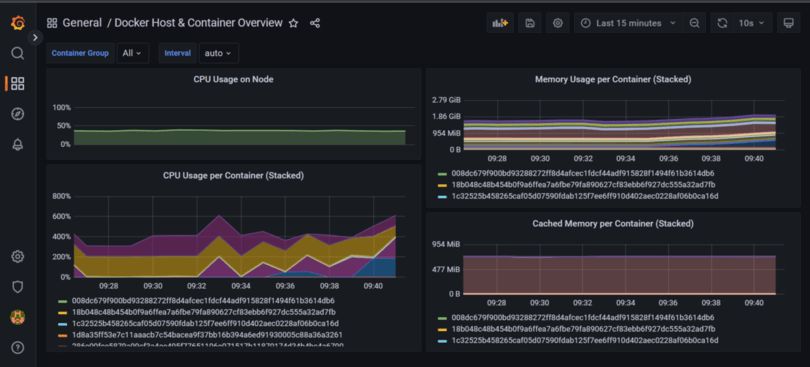Click the General breadcrumb link
Image resolution: width=810 pixels, height=367 pixels.
tap(83, 23)
